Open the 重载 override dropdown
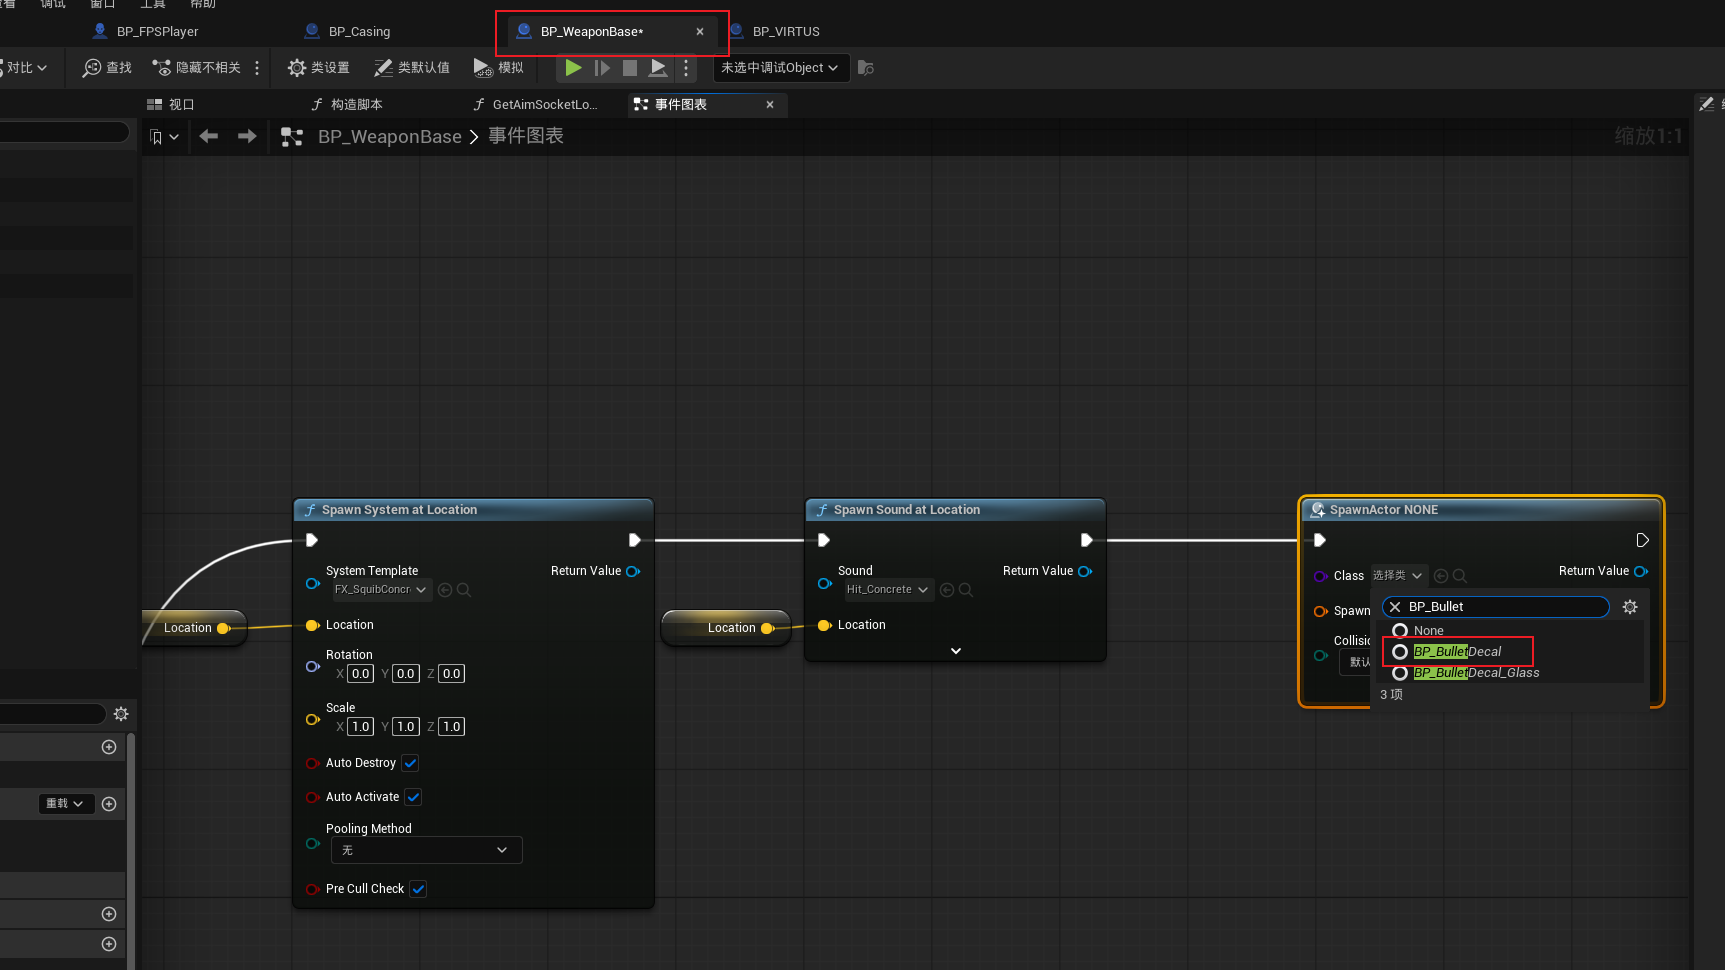This screenshot has height=970, width=1725. coord(65,804)
